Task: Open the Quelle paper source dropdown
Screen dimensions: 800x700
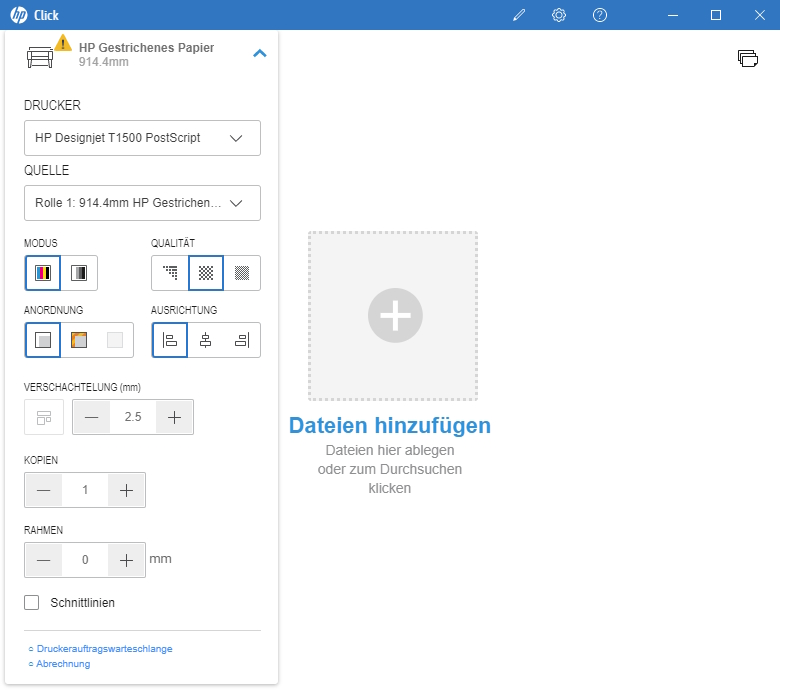Action: 142,203
